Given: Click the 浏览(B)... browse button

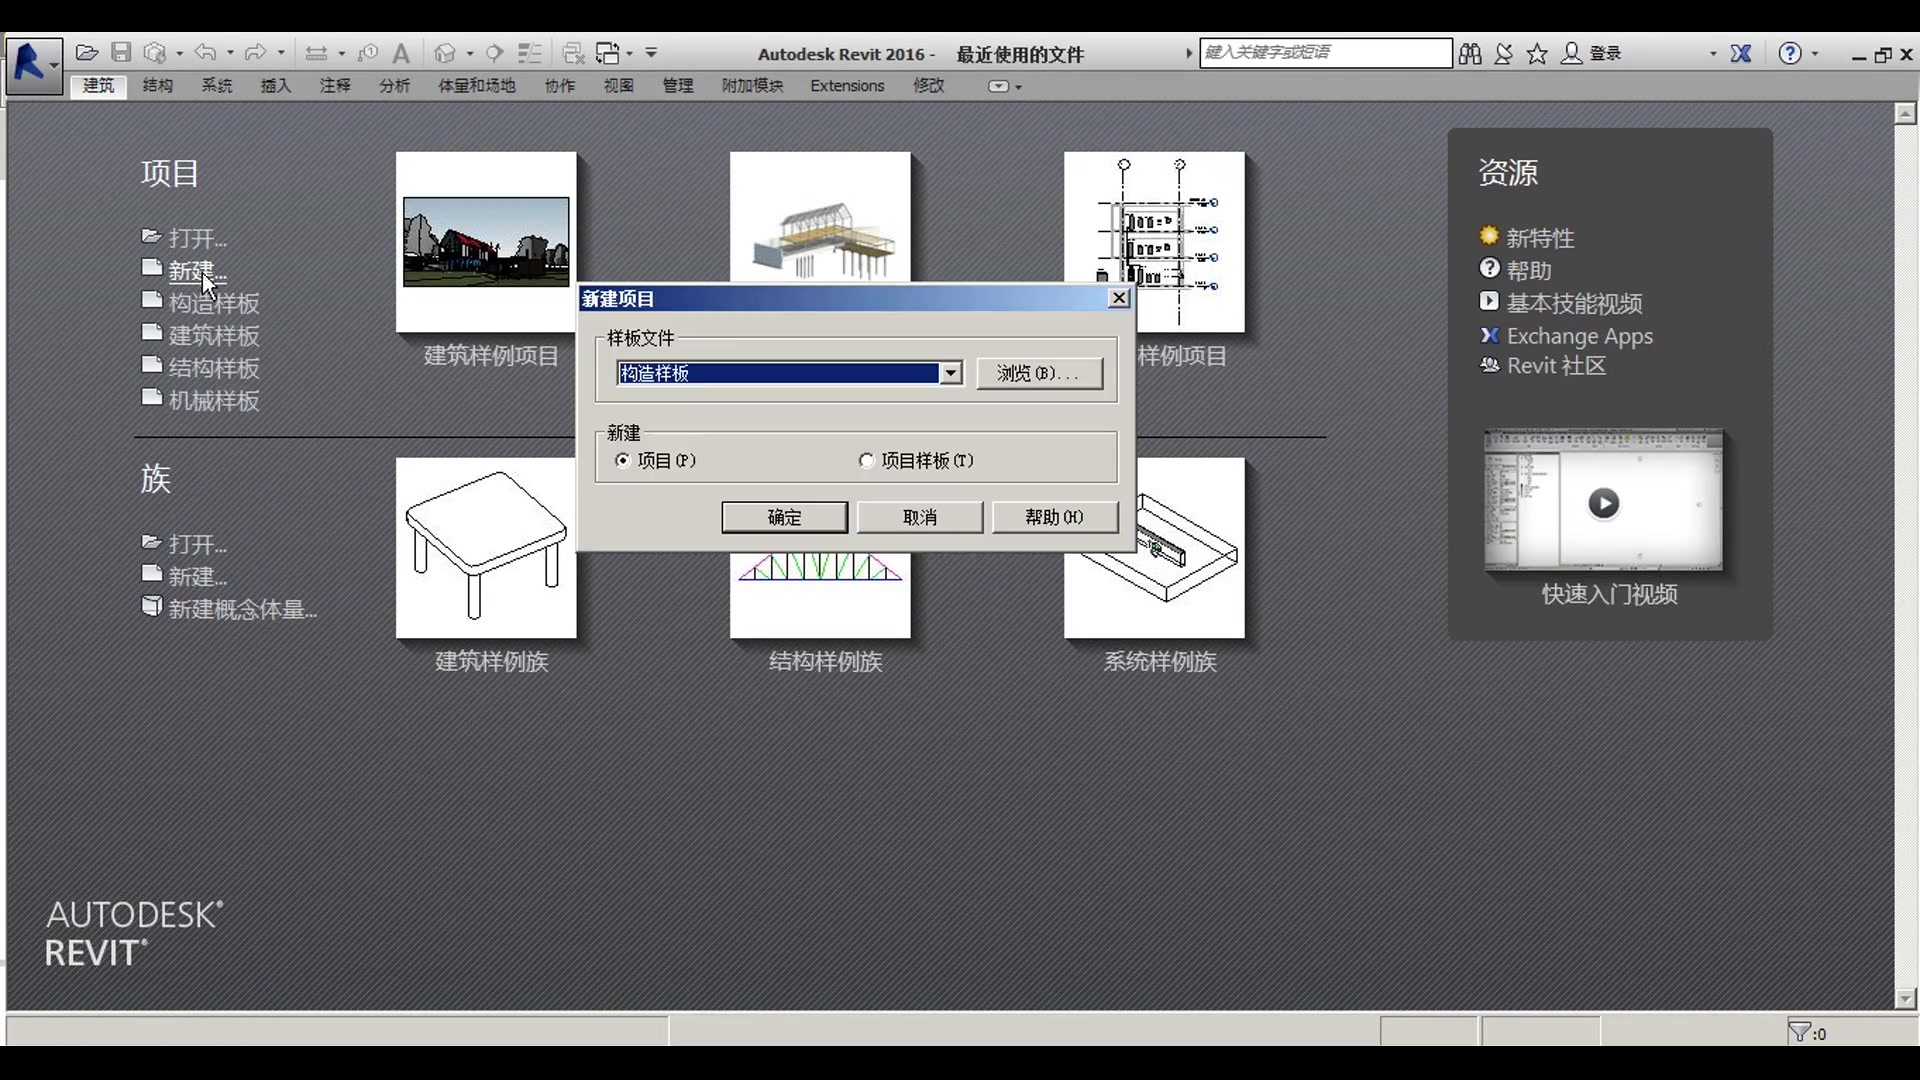Looking at the screenshot, I should (x=1039, y=374).
